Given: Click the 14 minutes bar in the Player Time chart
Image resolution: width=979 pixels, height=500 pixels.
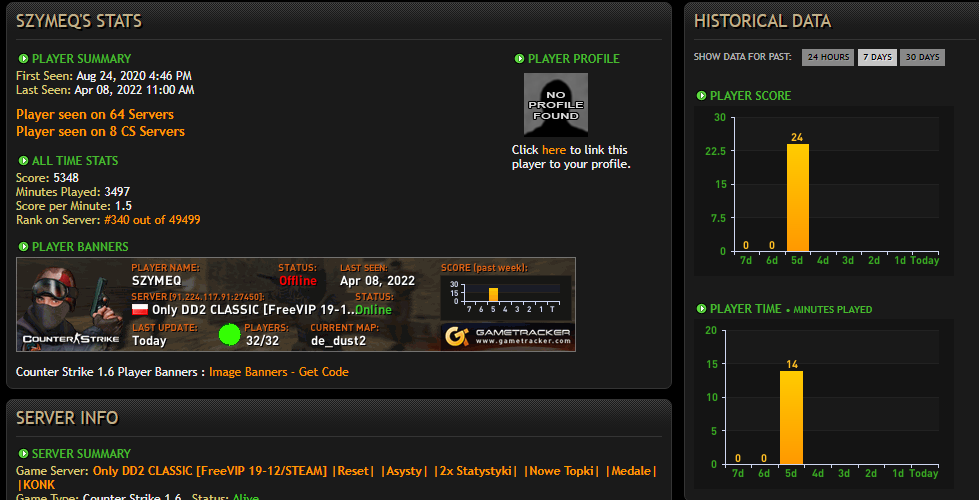Looking at the screenshot, I should click(791, 417).
